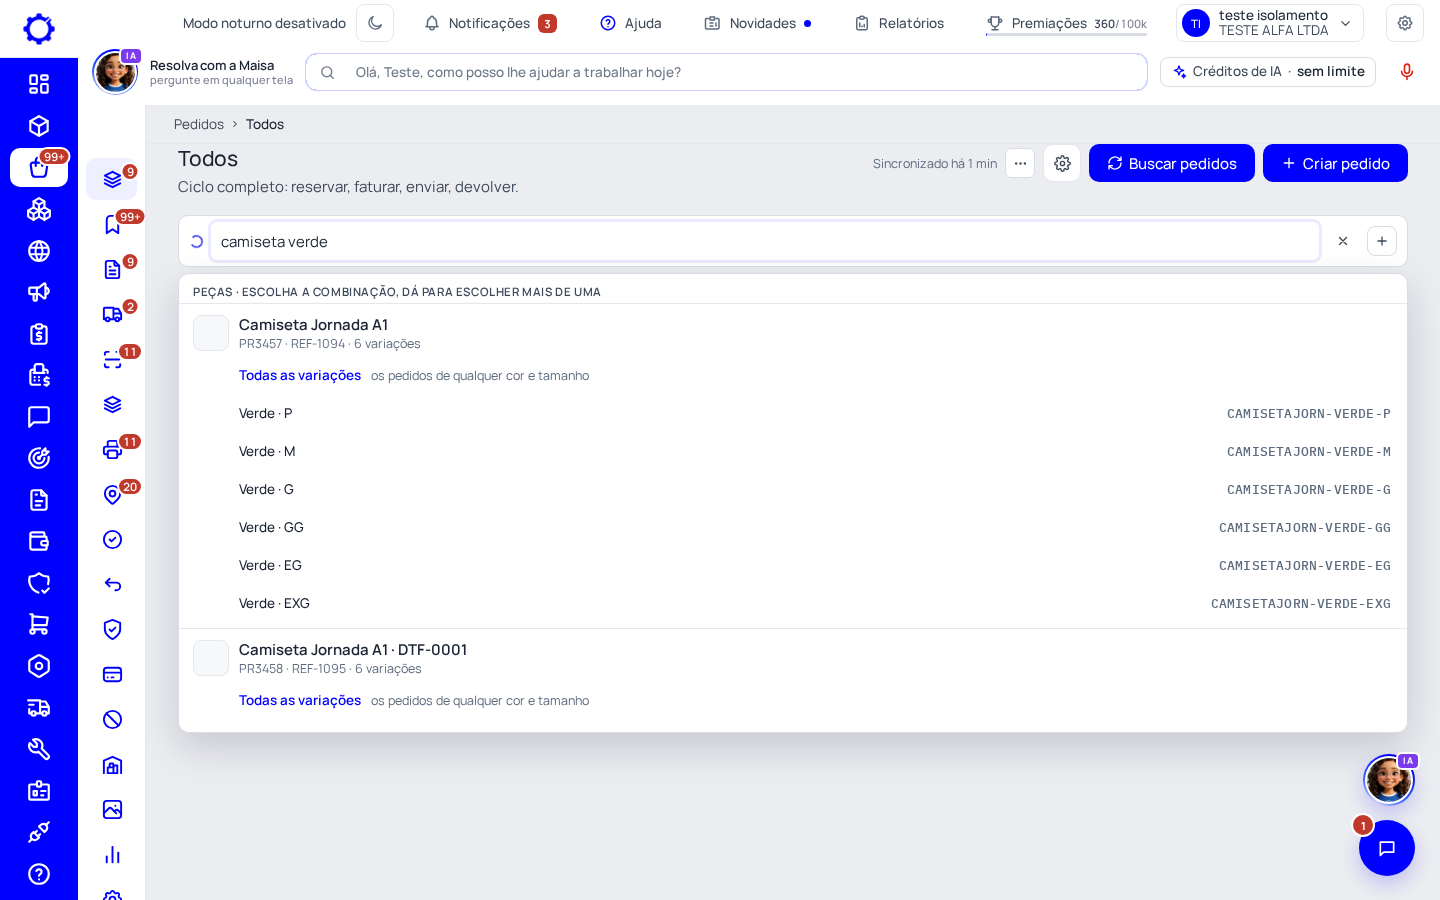Viewport: 1440px width, 900px height.
Task: Open the megaphone marketing icon in left sidebar
Action: pyautogui.click(x=39, y=292)
